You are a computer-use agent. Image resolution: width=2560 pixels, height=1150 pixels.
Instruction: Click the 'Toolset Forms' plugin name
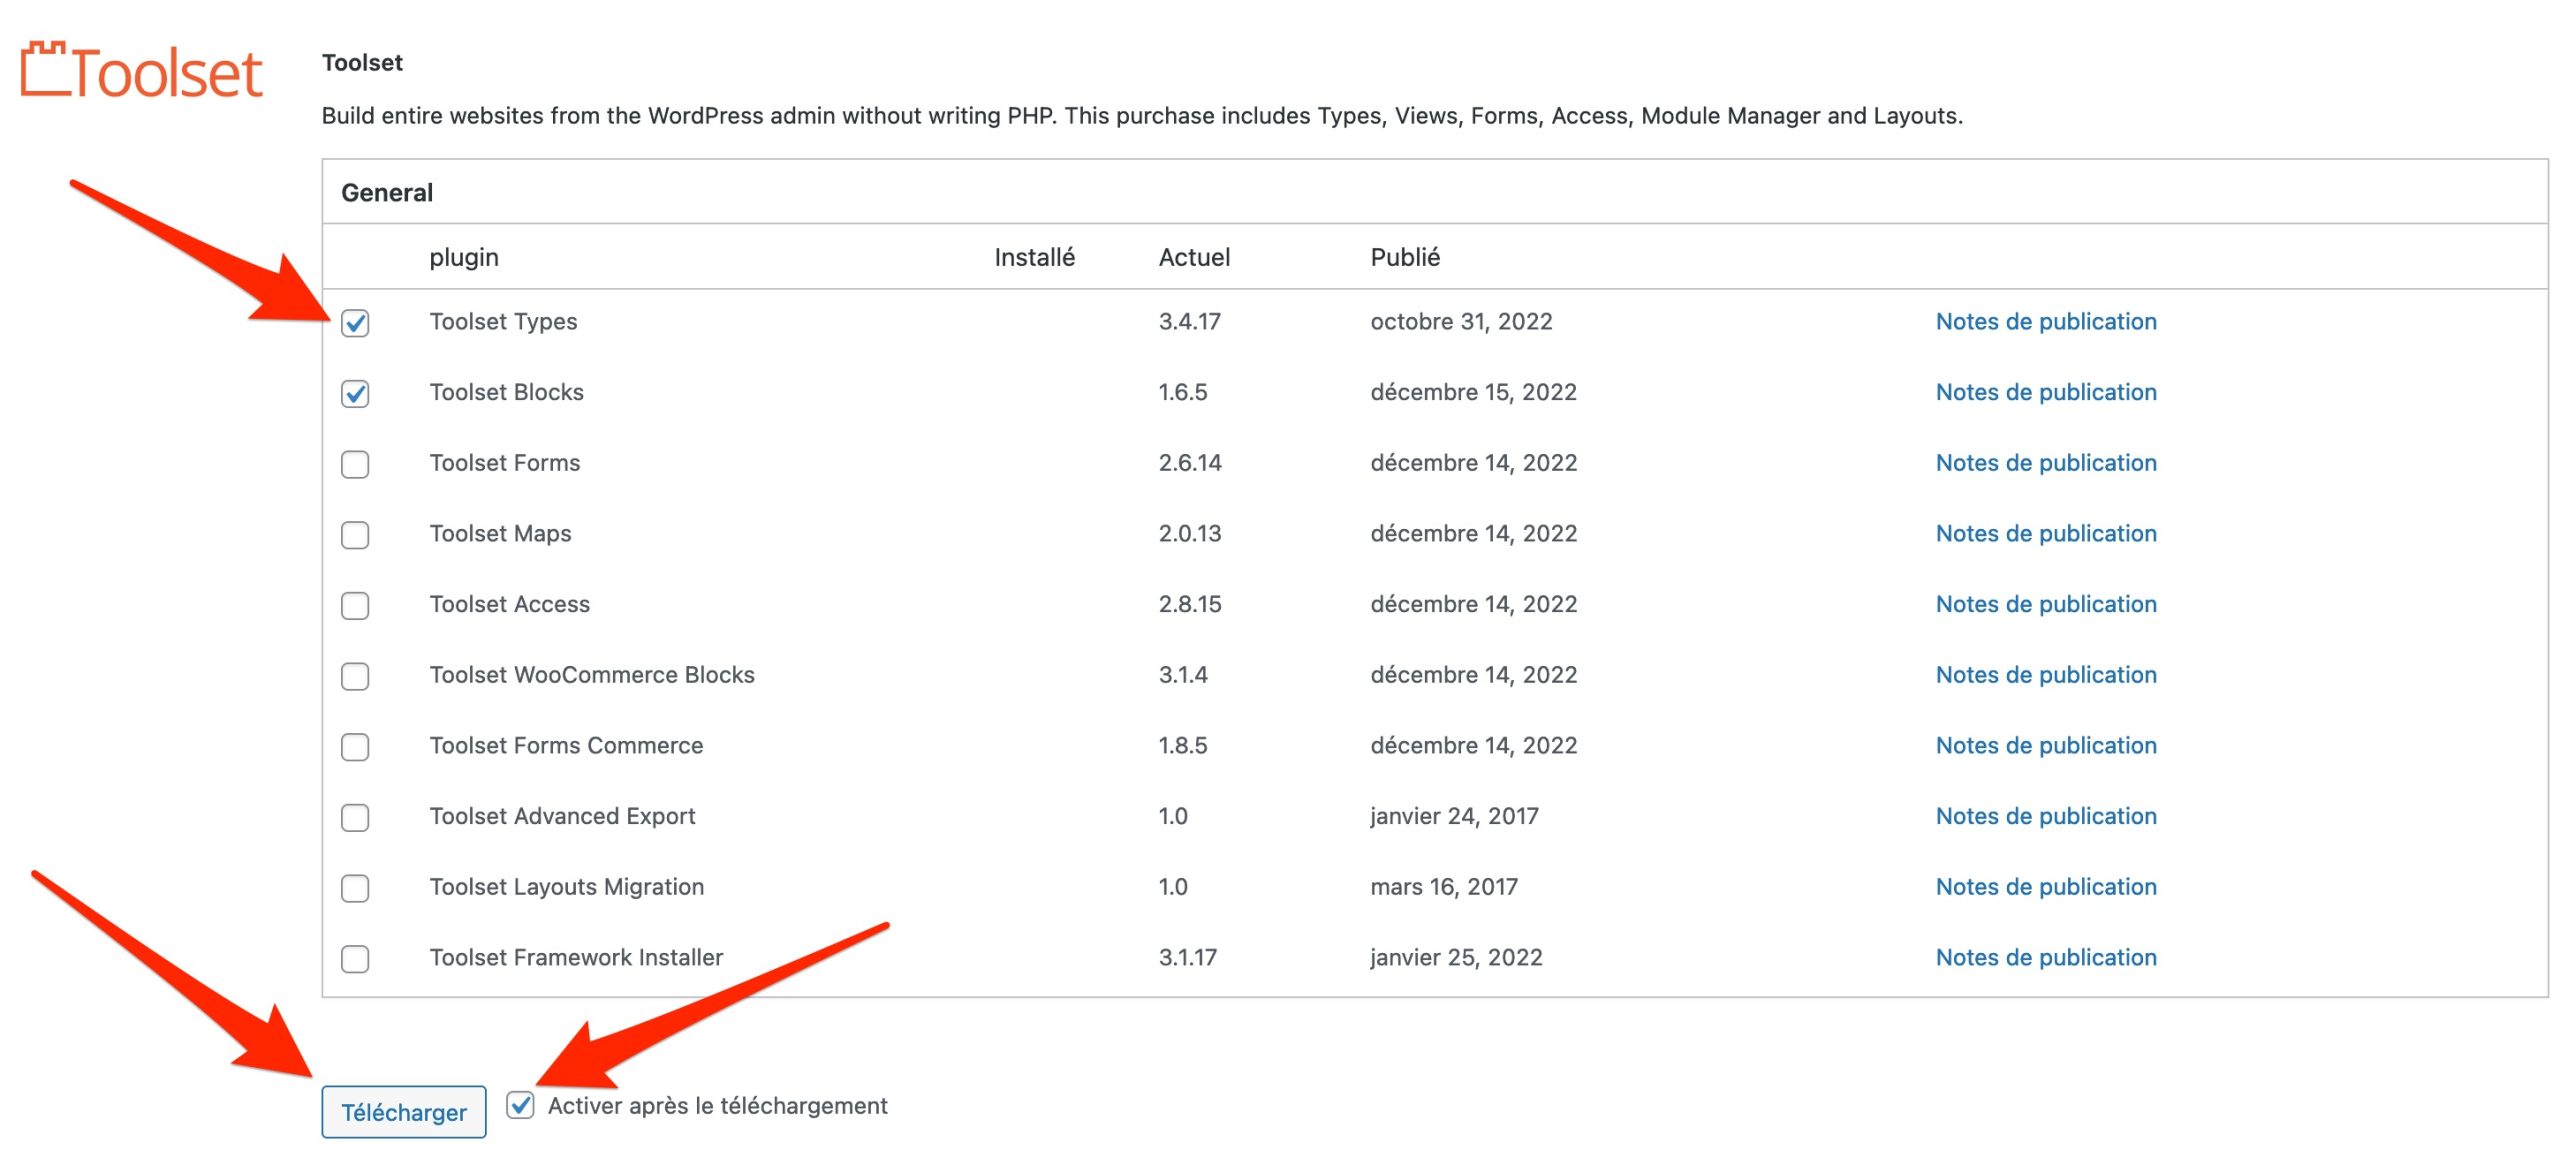[x=504, y=463]
